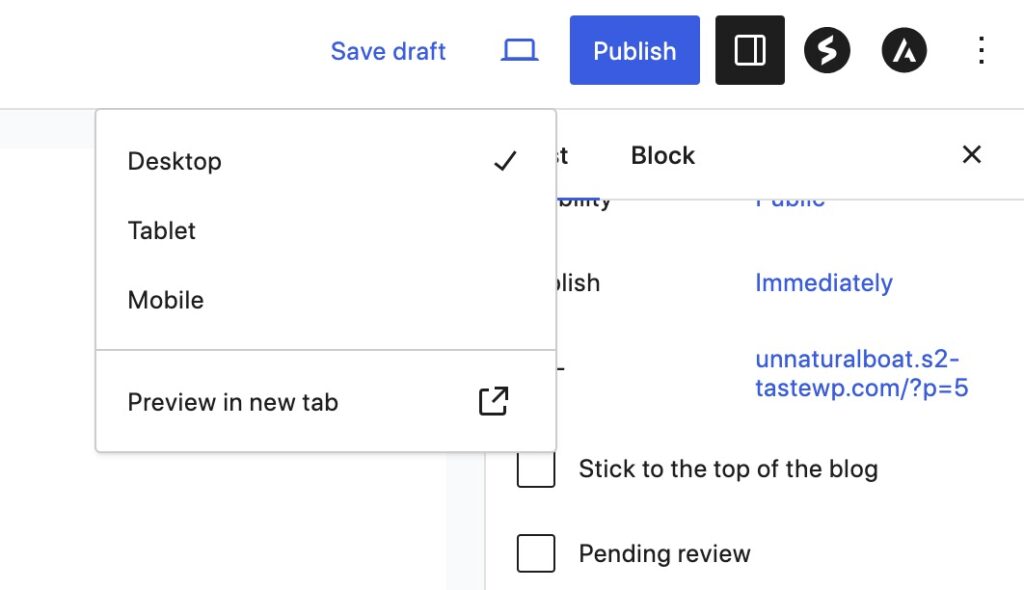Screen dimensions: 1024x590
Task: Check the Pending review box
Action: pyautogui.click(x=536, y=553)
